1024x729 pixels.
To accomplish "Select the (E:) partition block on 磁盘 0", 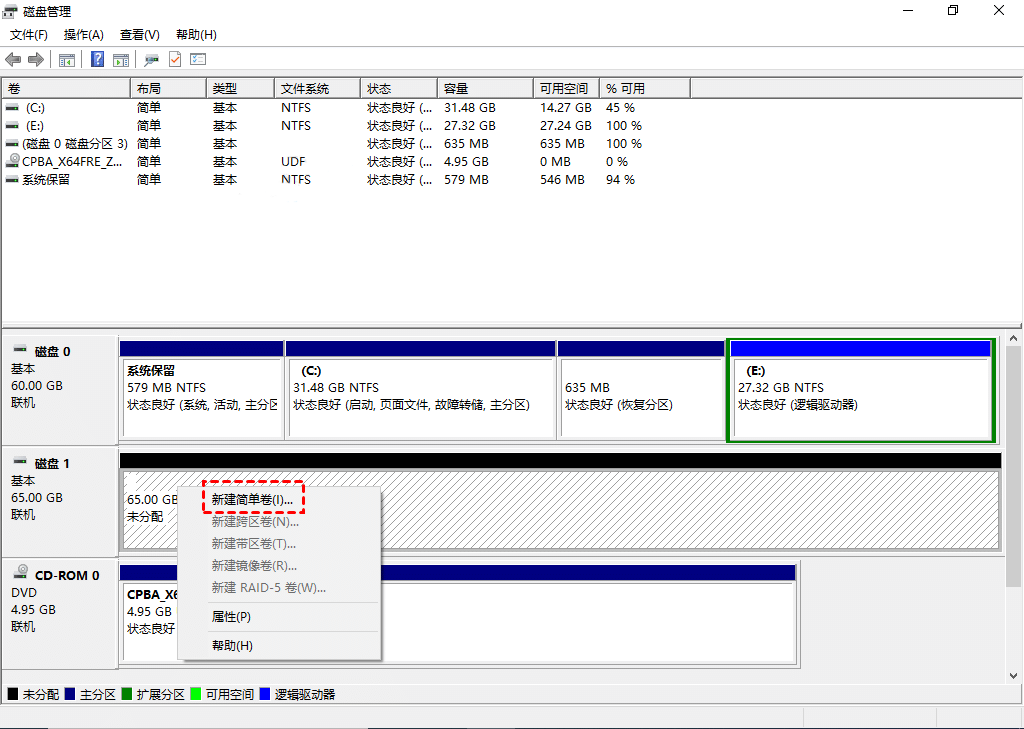I will pyautogui.click(x=863, y=390).
